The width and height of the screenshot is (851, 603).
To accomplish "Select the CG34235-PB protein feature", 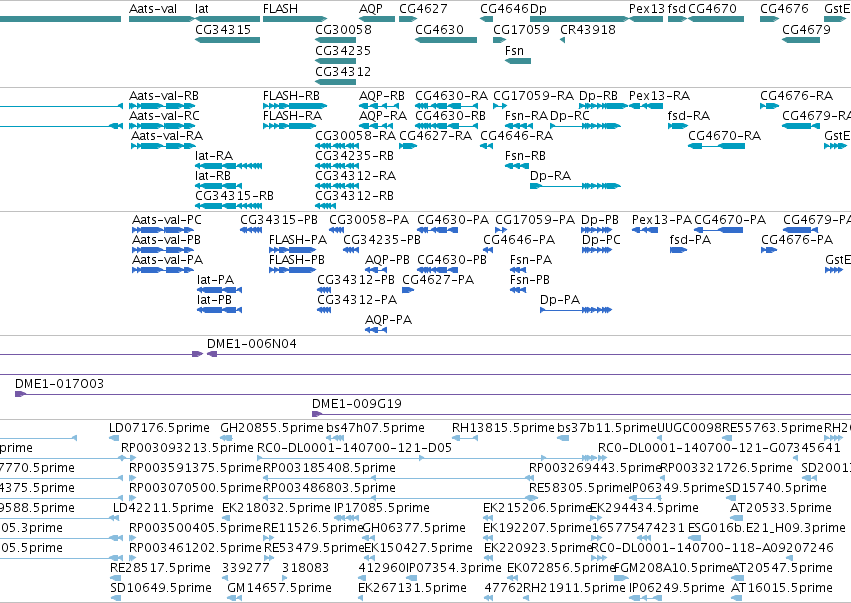I will click(351, 250).
